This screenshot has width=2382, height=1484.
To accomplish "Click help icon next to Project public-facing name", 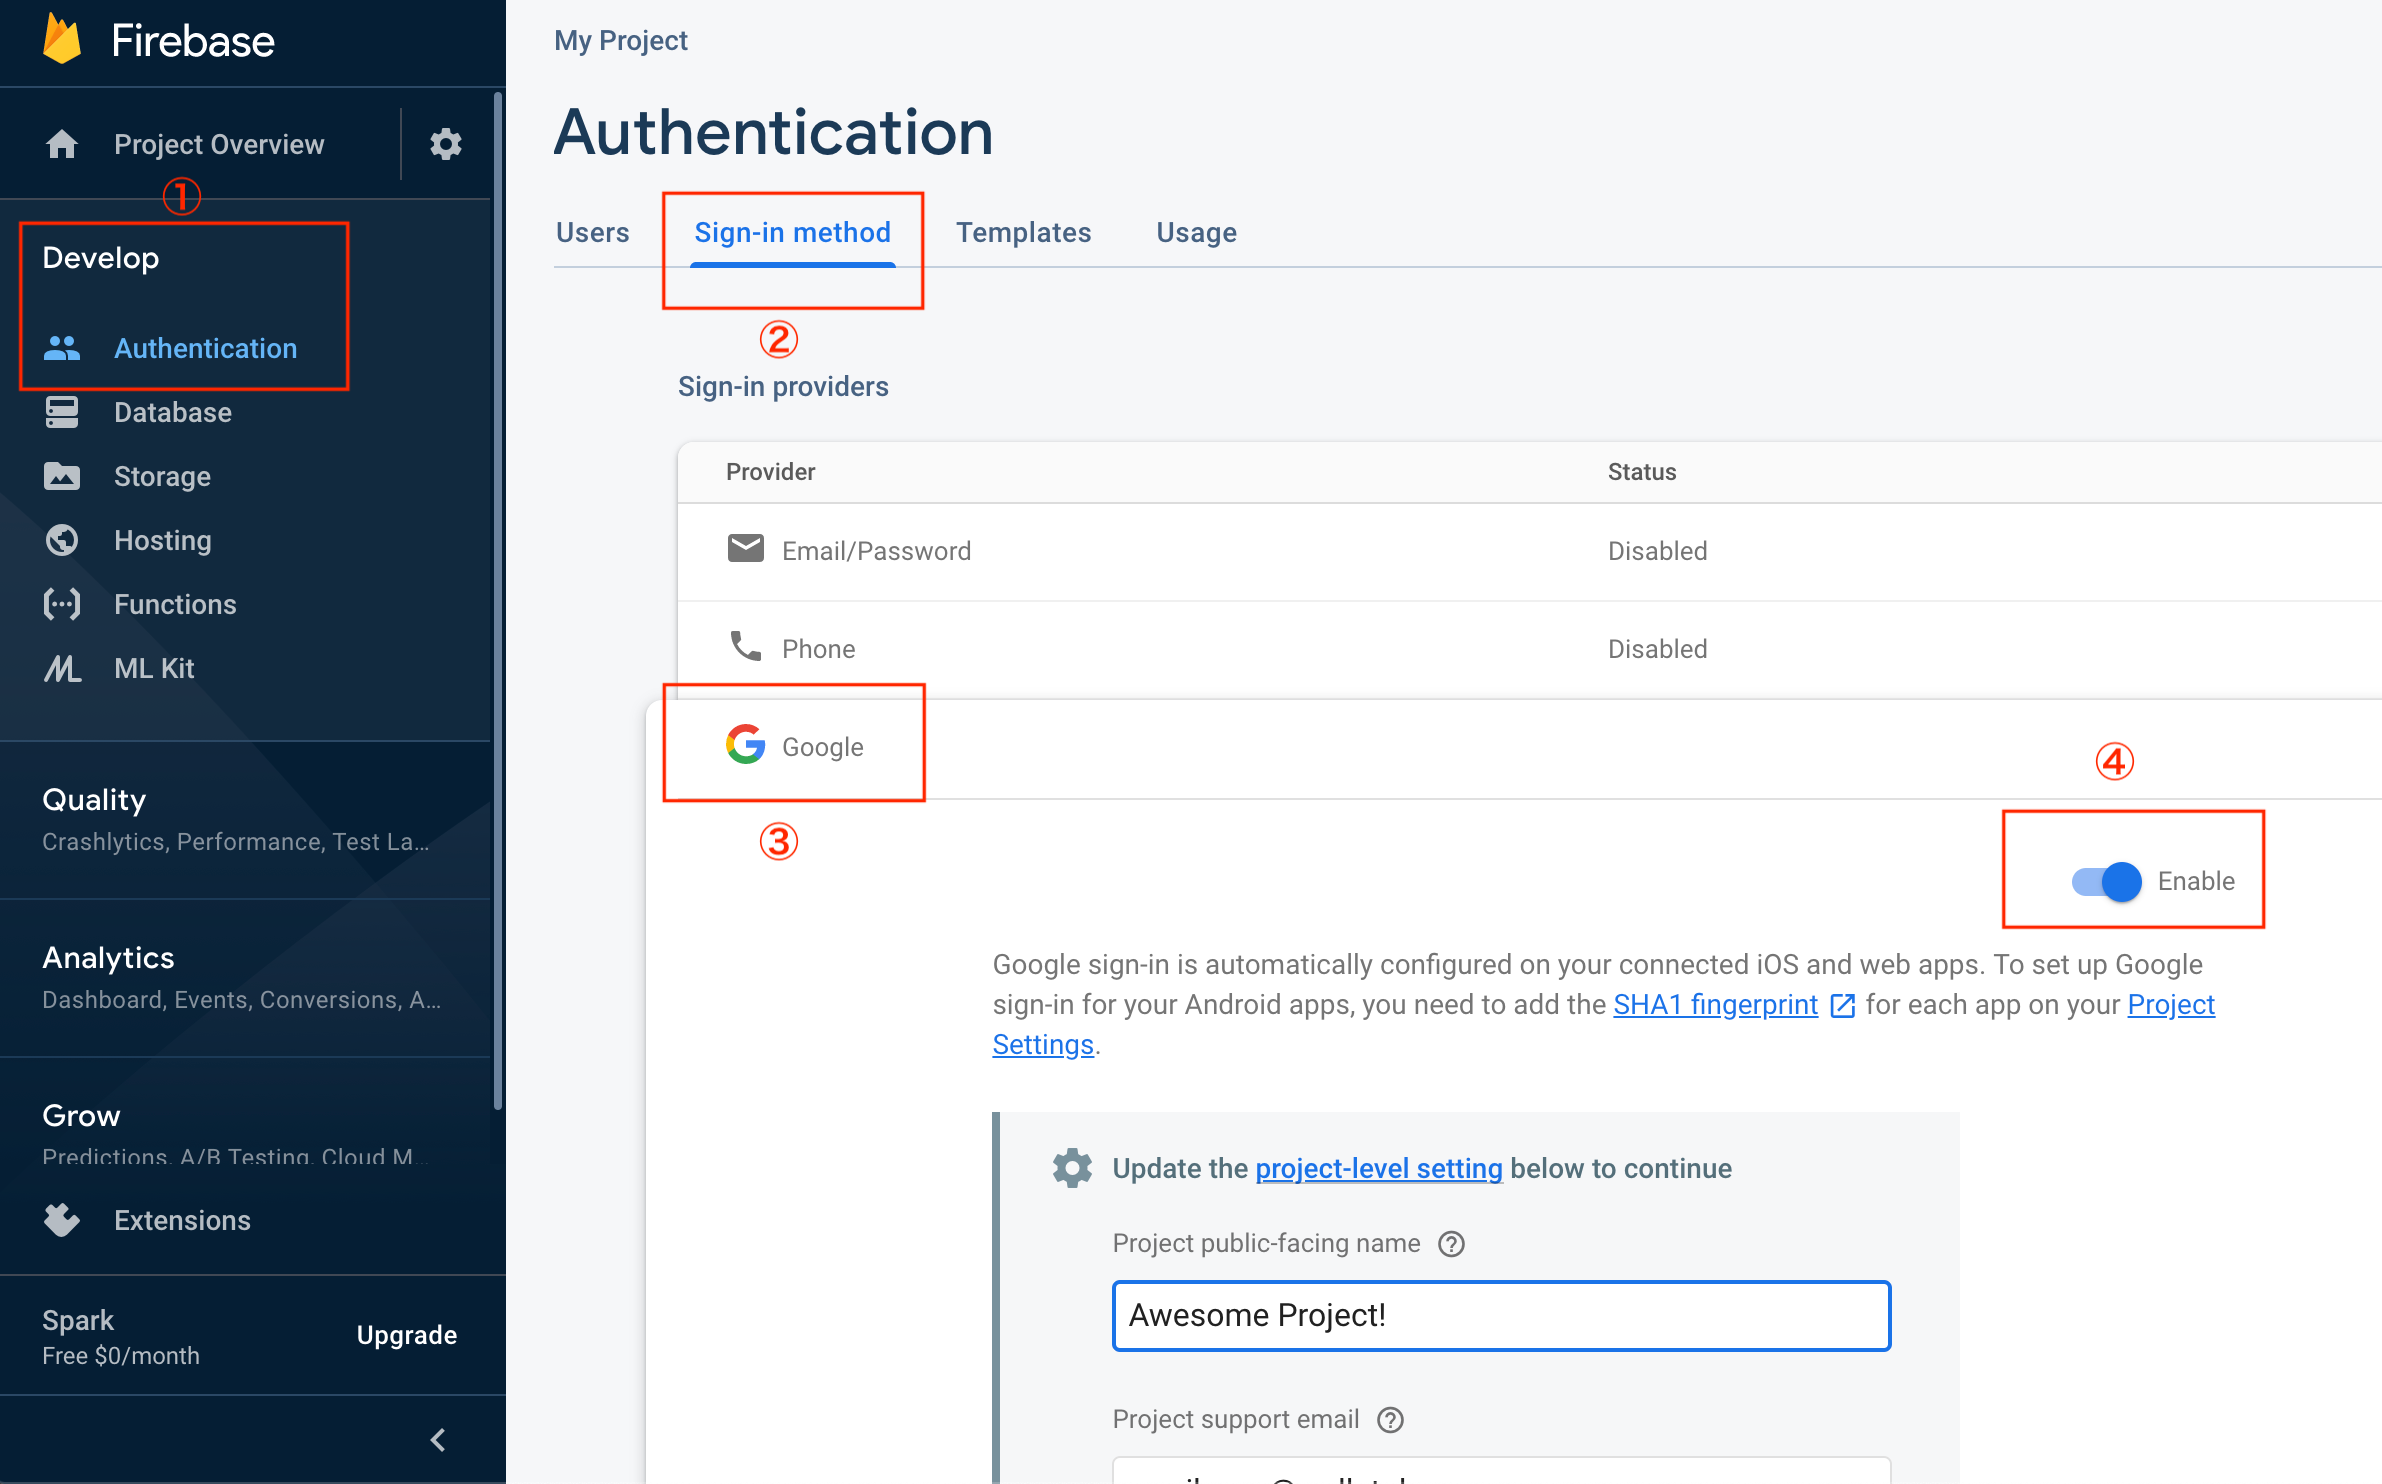I will click(1451, 1244).
